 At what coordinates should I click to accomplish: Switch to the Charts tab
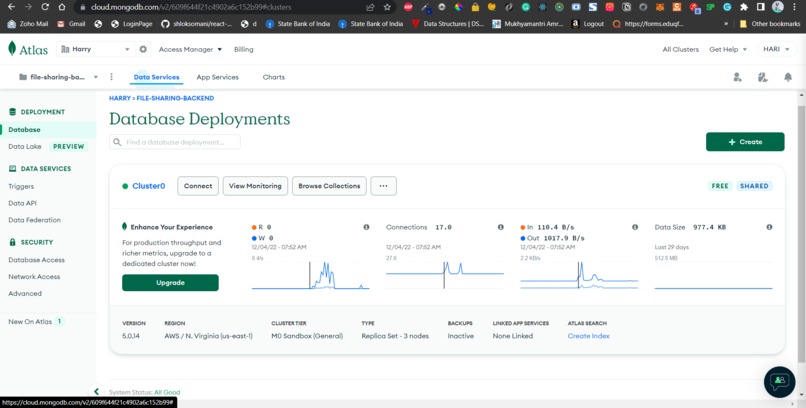(273, 77)
